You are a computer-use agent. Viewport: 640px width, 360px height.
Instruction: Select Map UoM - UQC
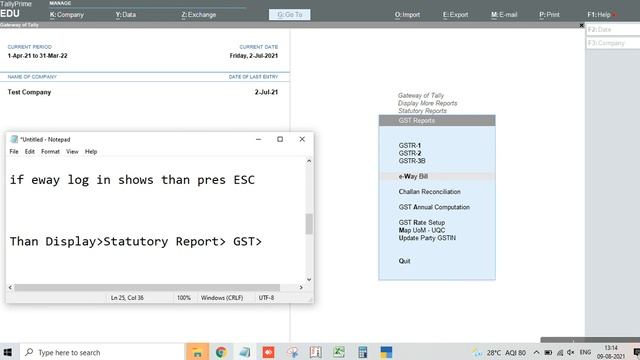pos(422,230)
